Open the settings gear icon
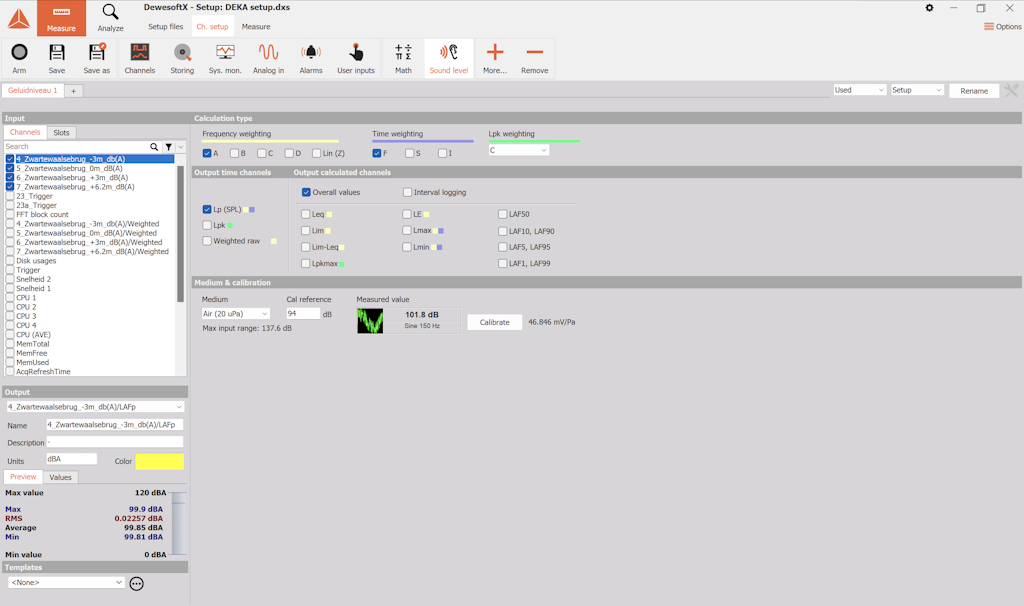Viewport: 1024px width, 606px height. 929,8
